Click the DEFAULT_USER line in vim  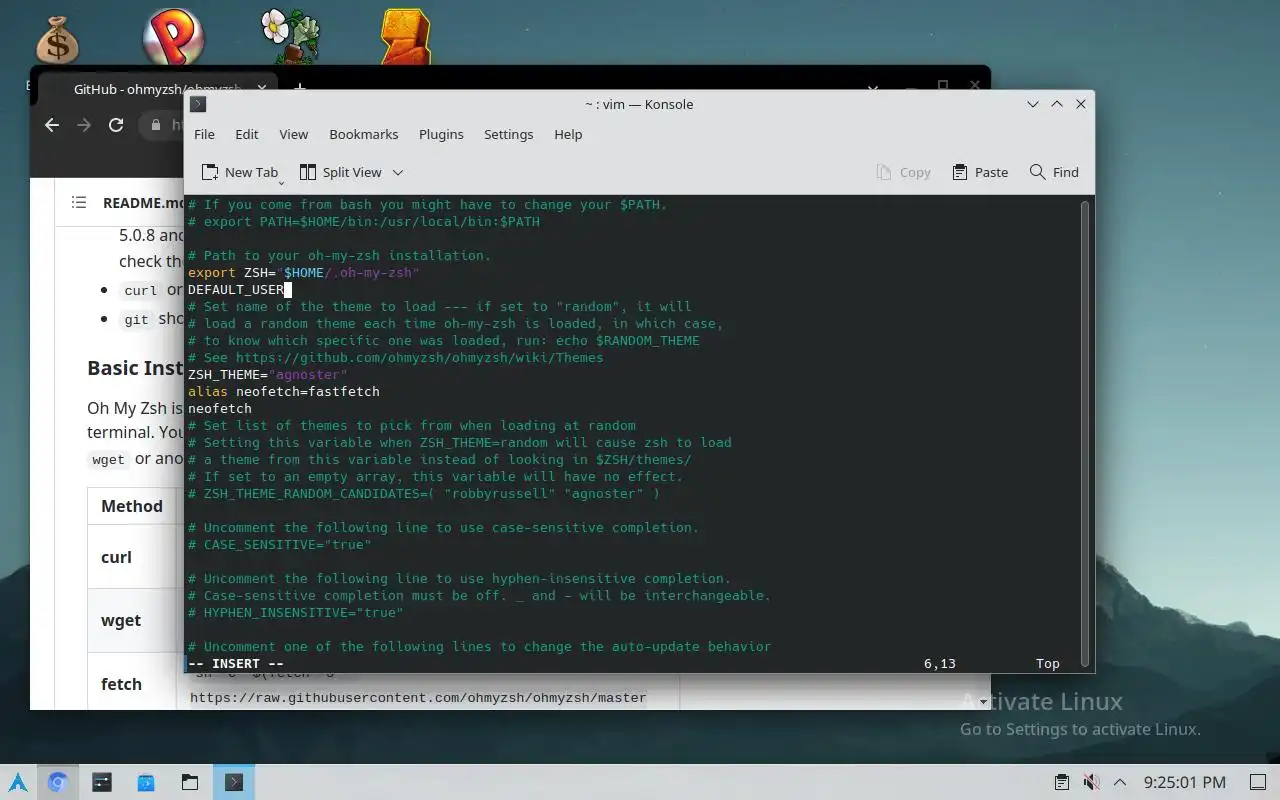coord(236,290)
